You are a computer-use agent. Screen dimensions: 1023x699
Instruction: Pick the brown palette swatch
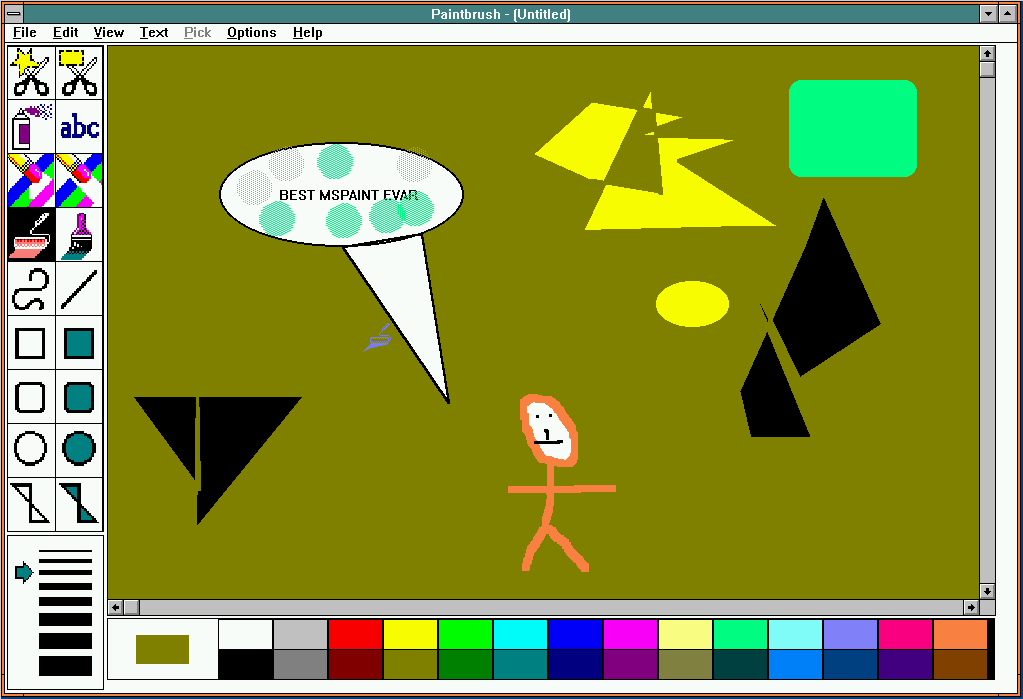[960, 664]
